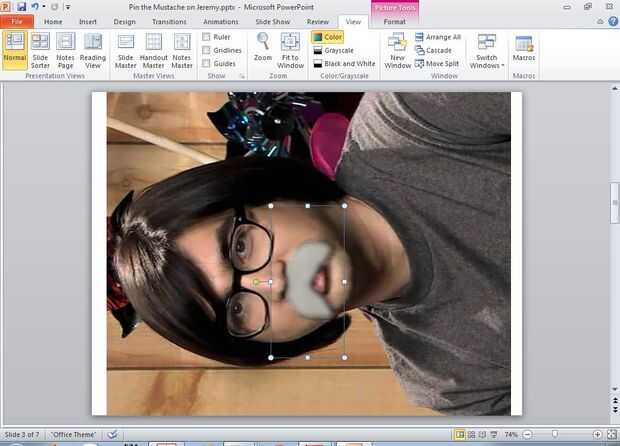Image resolution: width=620 pixels, height=446 pixels.
Task: Click zoom in plus button
Action: pos(597,435)
